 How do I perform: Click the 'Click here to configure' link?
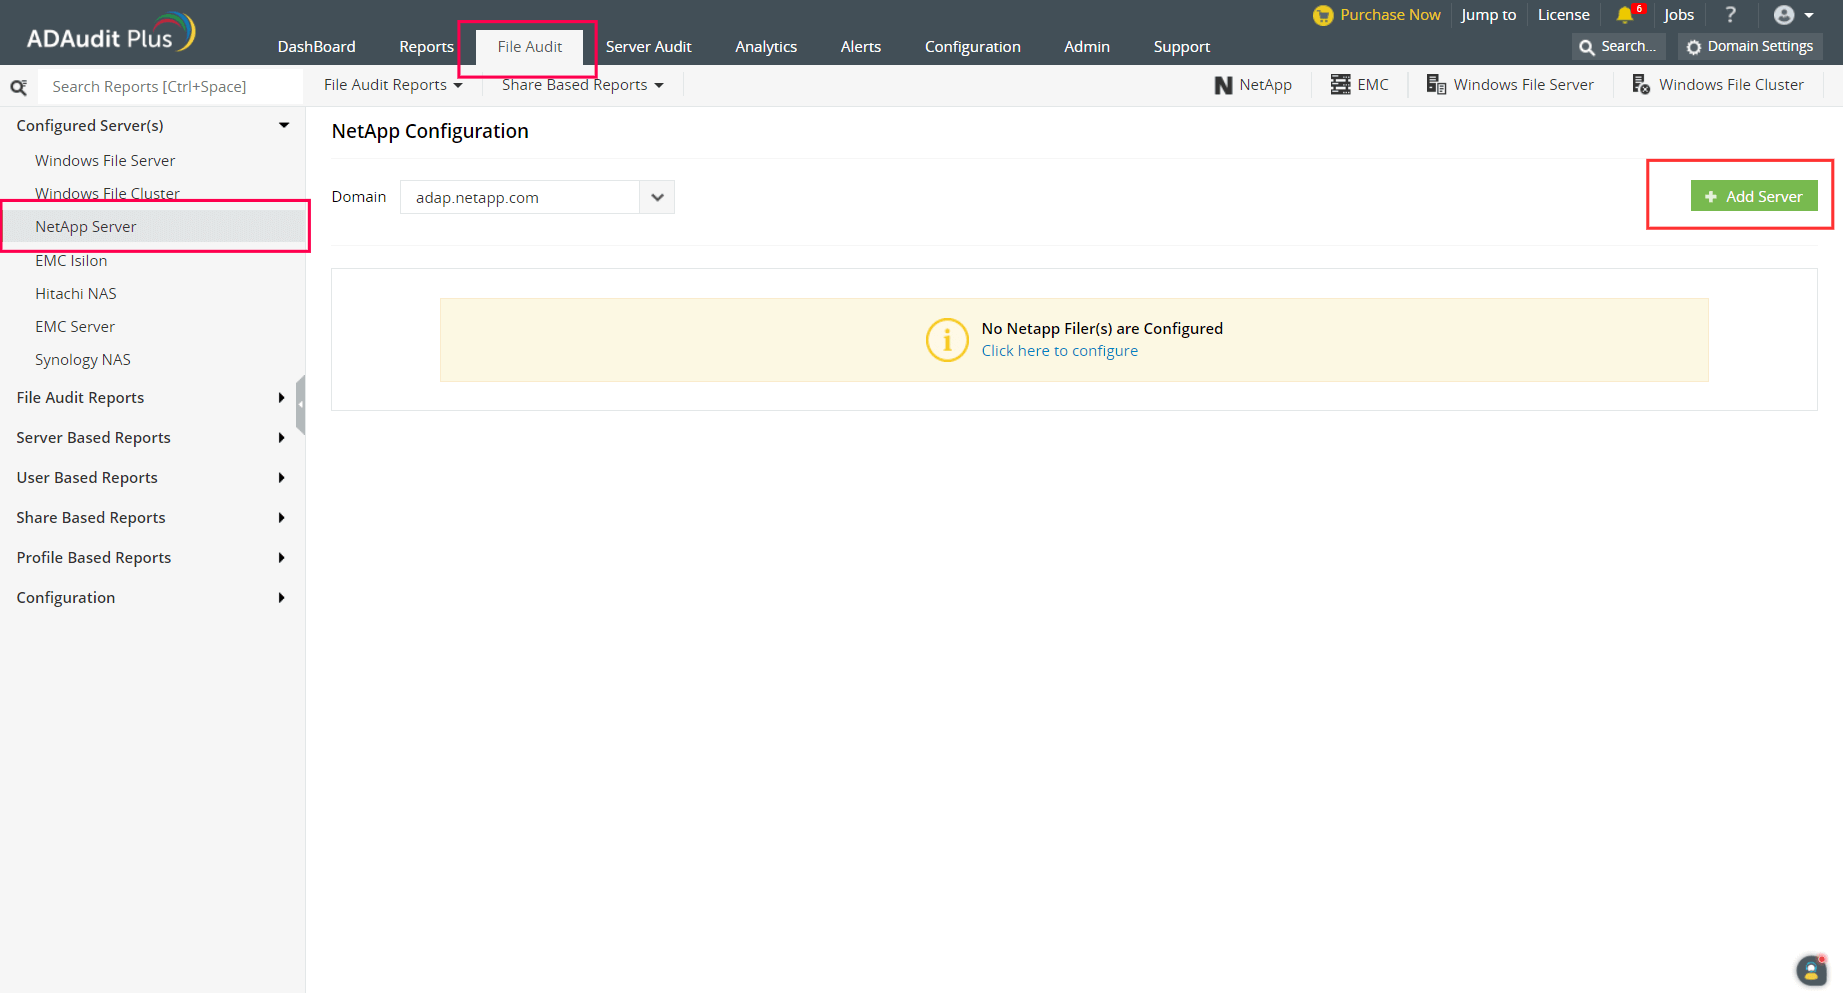pyautogui.click(x=1059, y=351)
